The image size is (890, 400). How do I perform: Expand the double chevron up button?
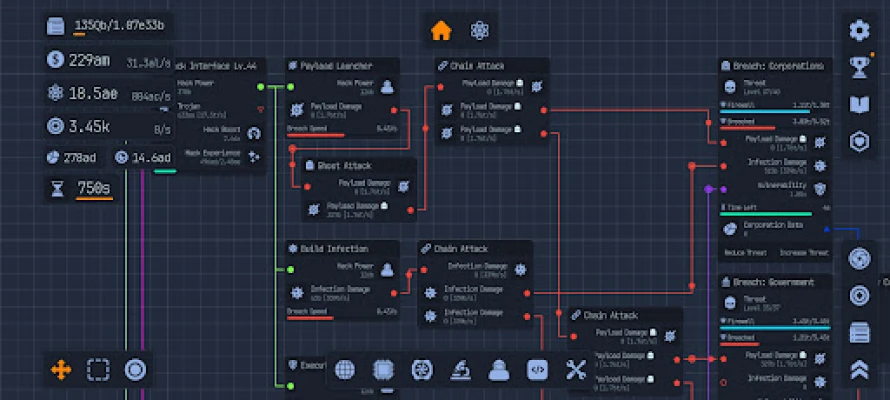859,370
